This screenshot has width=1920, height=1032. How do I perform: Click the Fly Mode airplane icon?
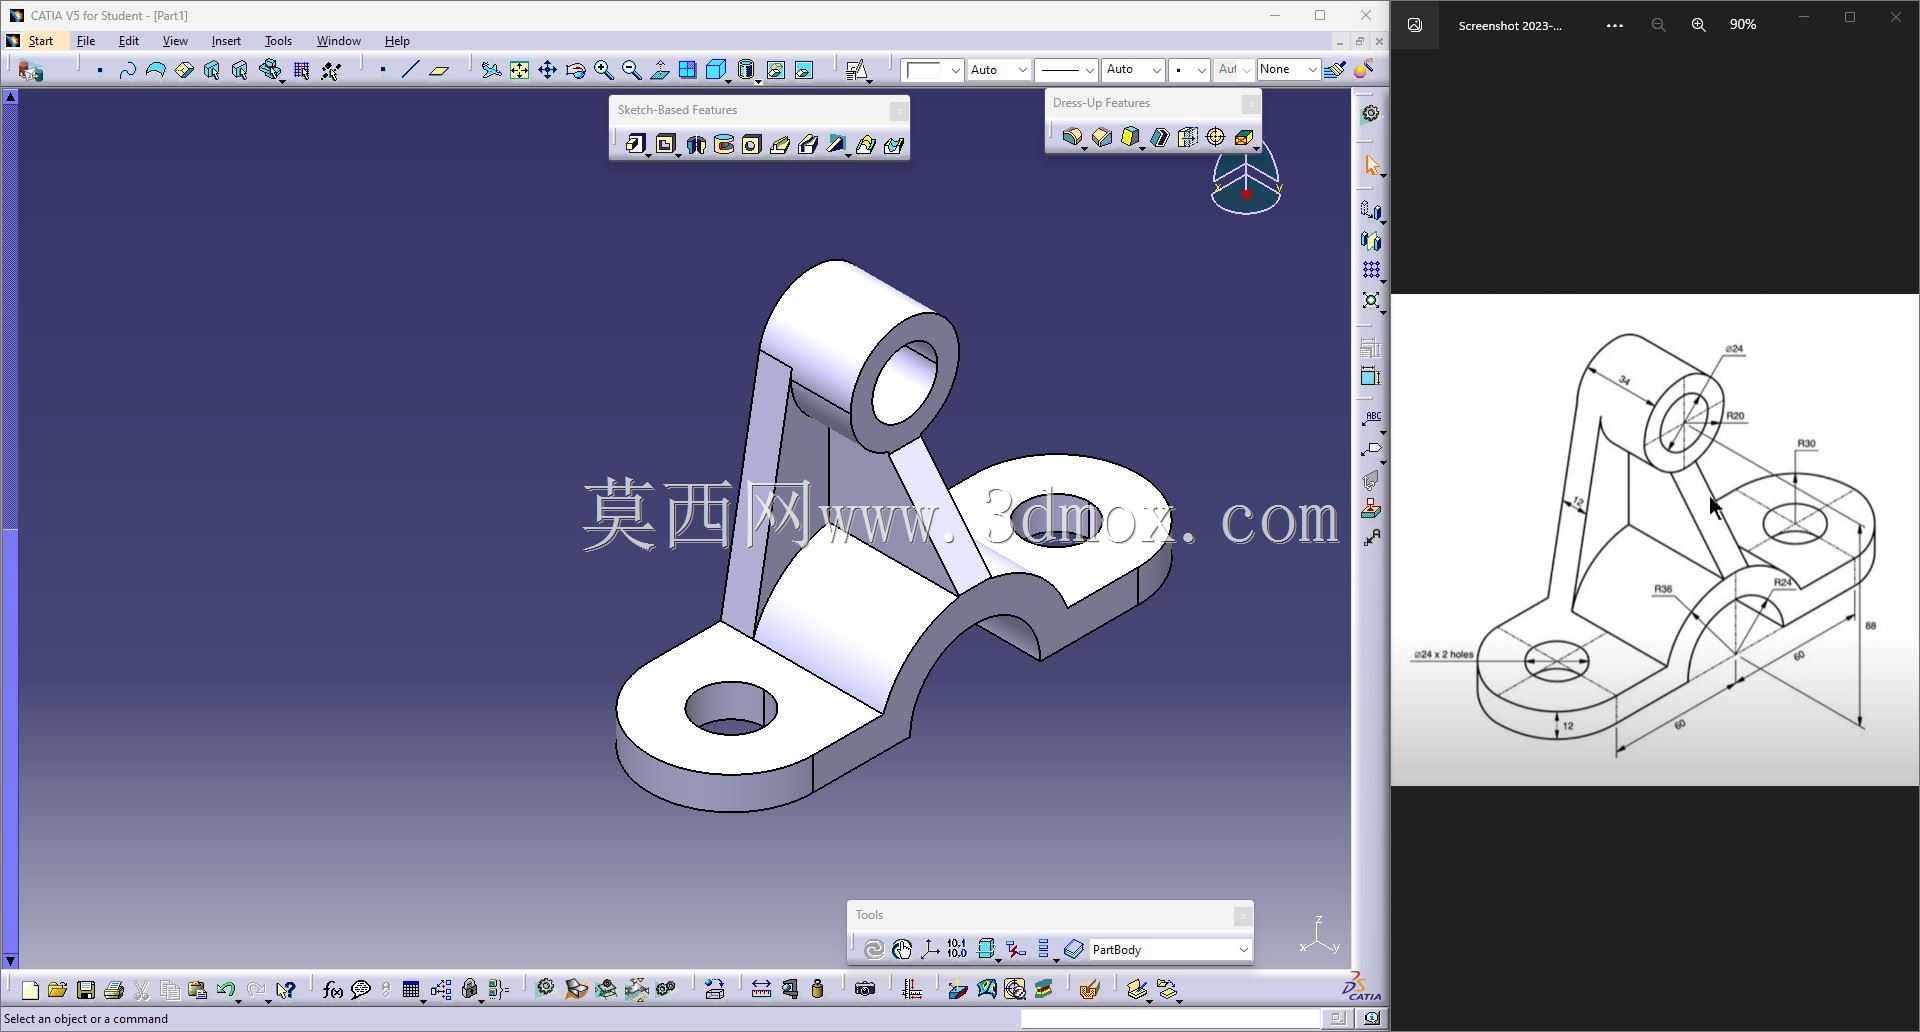491,69
